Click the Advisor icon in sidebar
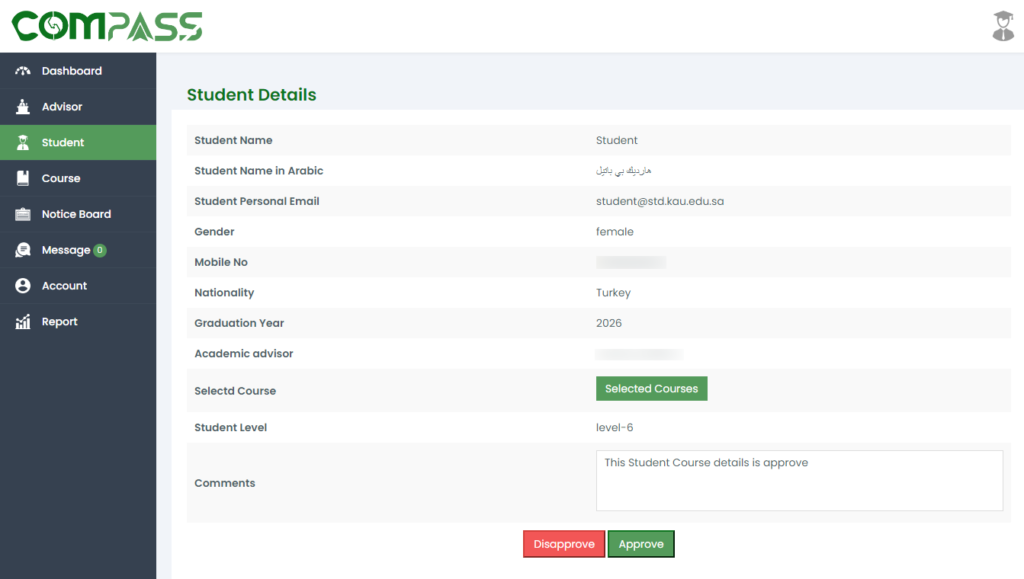 (23, 107)
